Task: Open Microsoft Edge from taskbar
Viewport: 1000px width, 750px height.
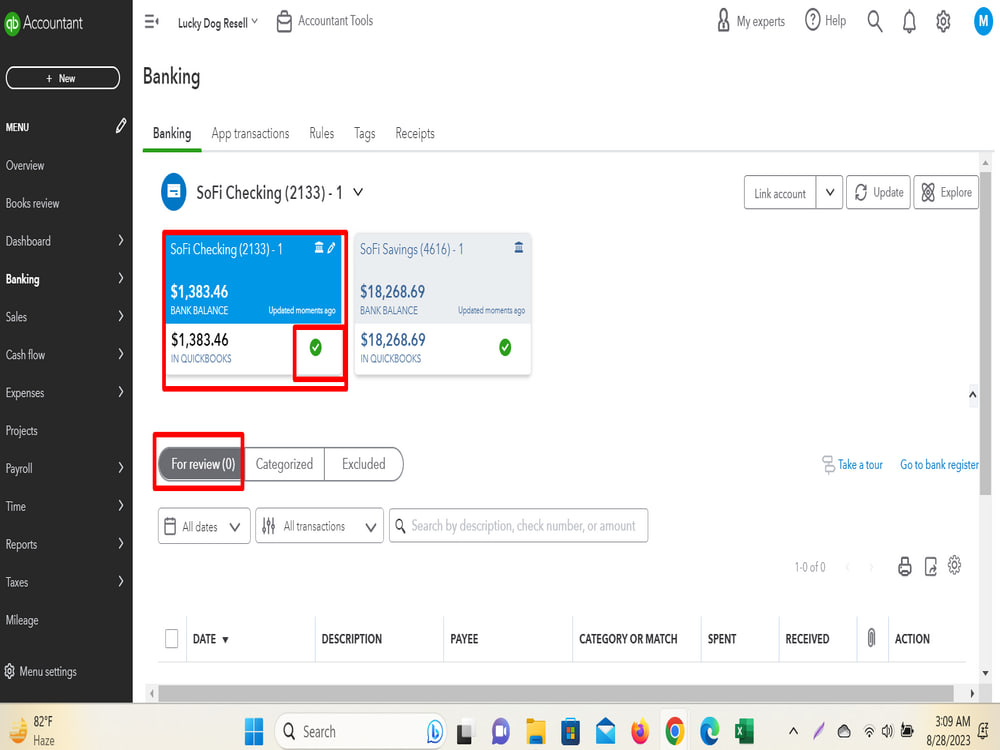Action: 709,731
